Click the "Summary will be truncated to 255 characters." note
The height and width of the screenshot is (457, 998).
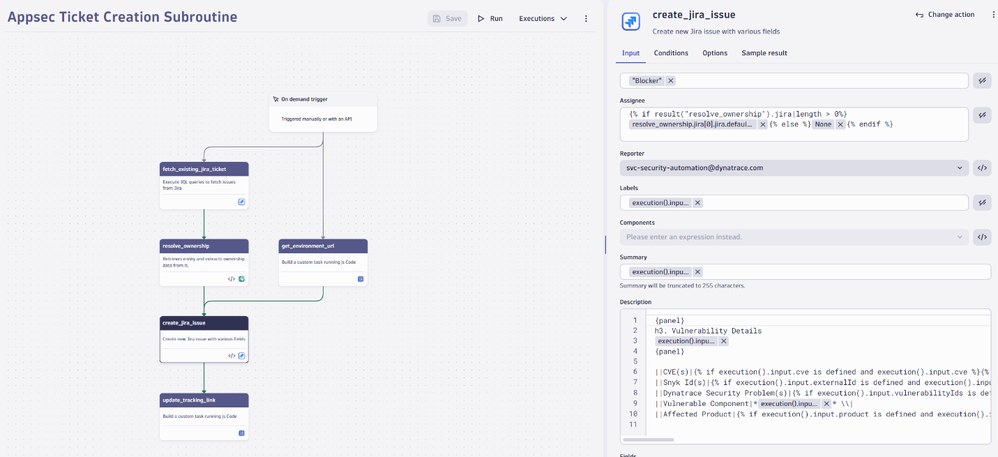click(682, 286)
